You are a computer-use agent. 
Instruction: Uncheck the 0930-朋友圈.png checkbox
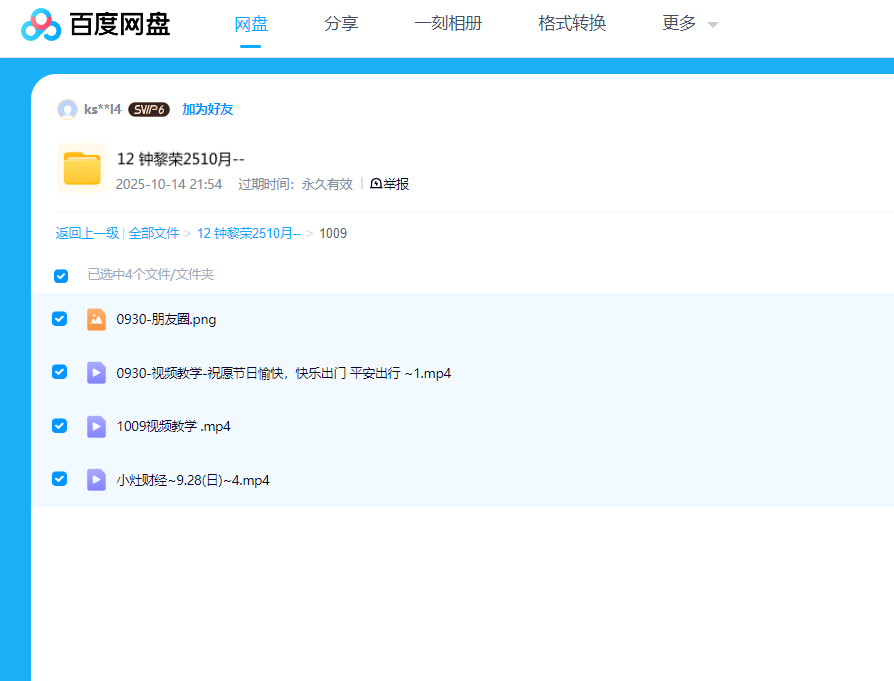point(60,319)
